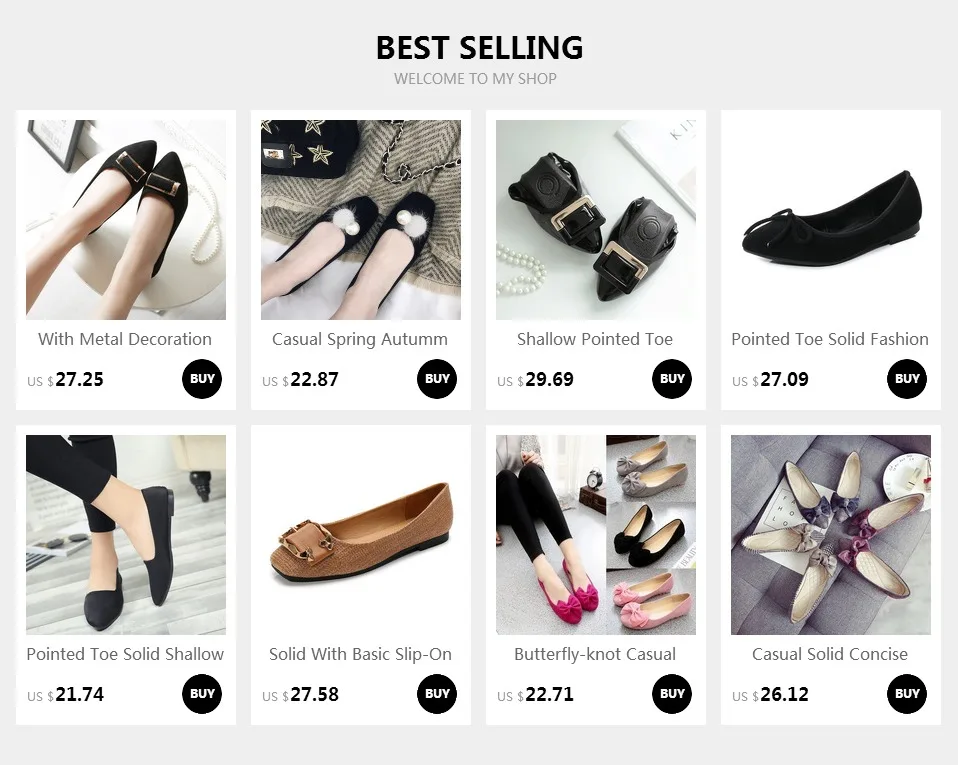Open the black bow ballet flat photo
The height and width of the screenshot is (765, 958).
tap(831, 220)
